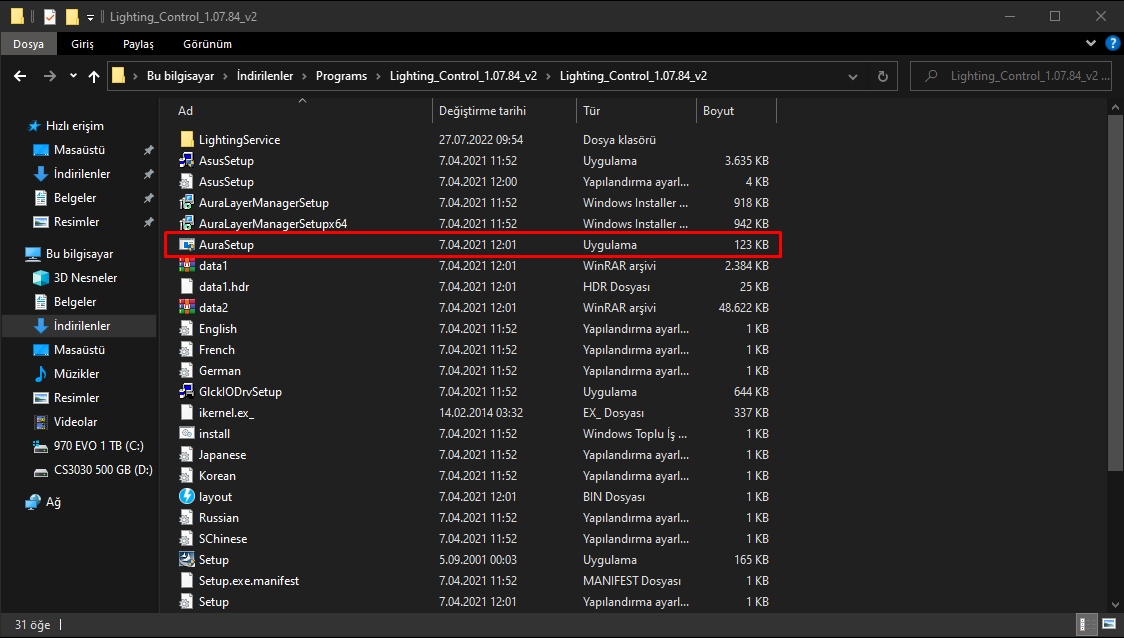Select the Setup application icon dated 2001
Image resolution: width=1124 pixels, height=638 pixels.
[186, 559]
